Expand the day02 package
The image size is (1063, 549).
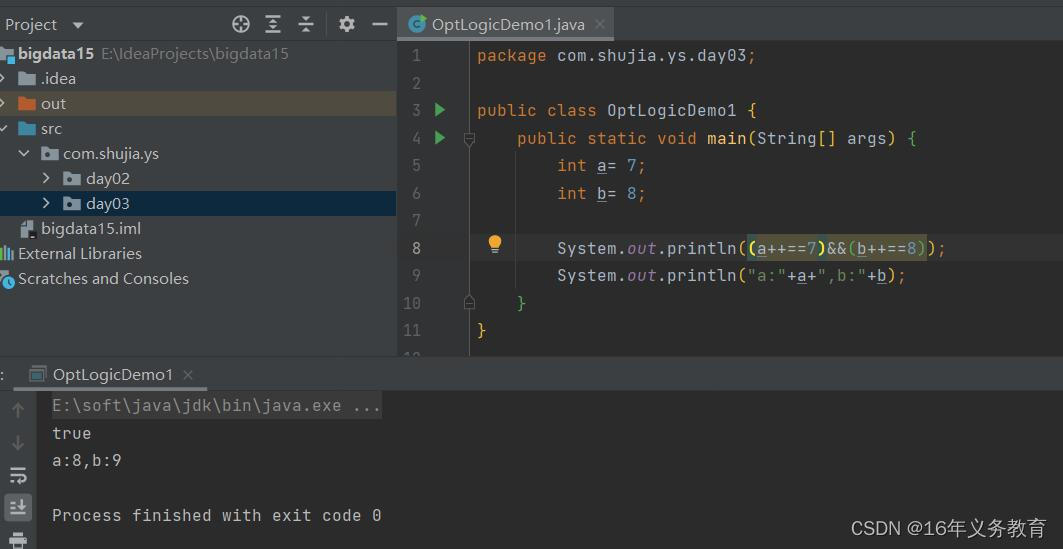tap(46, 178)
